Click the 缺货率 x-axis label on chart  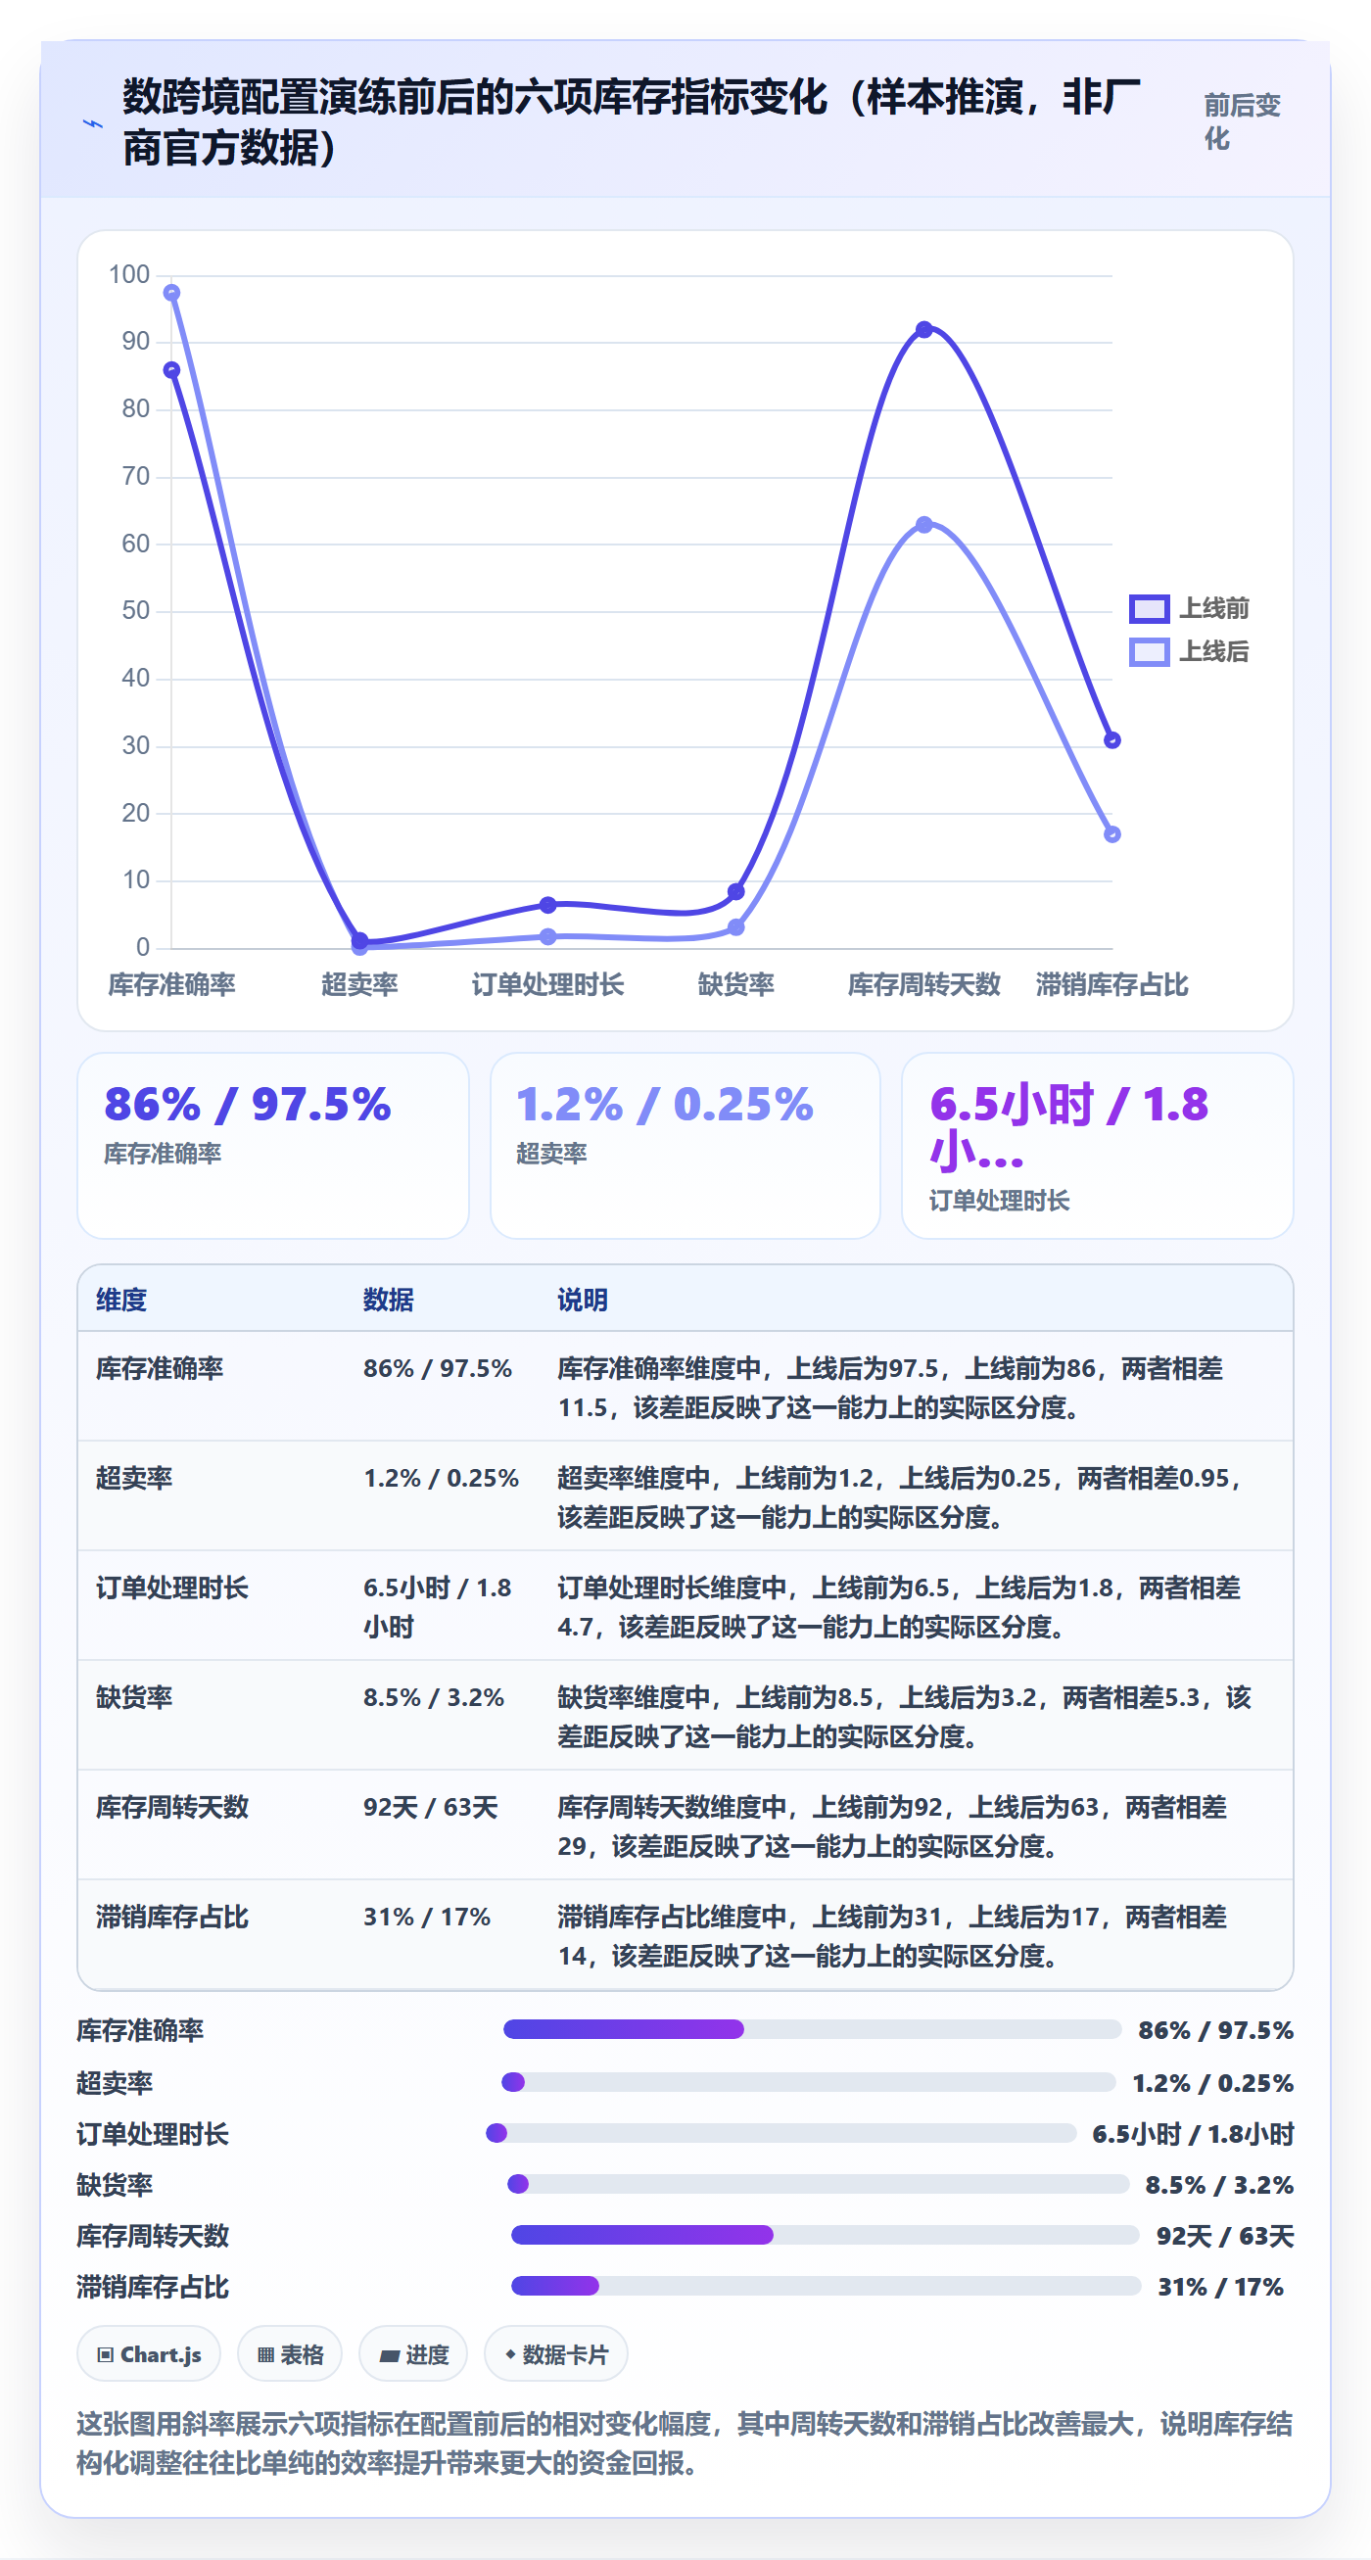(736, 985)
